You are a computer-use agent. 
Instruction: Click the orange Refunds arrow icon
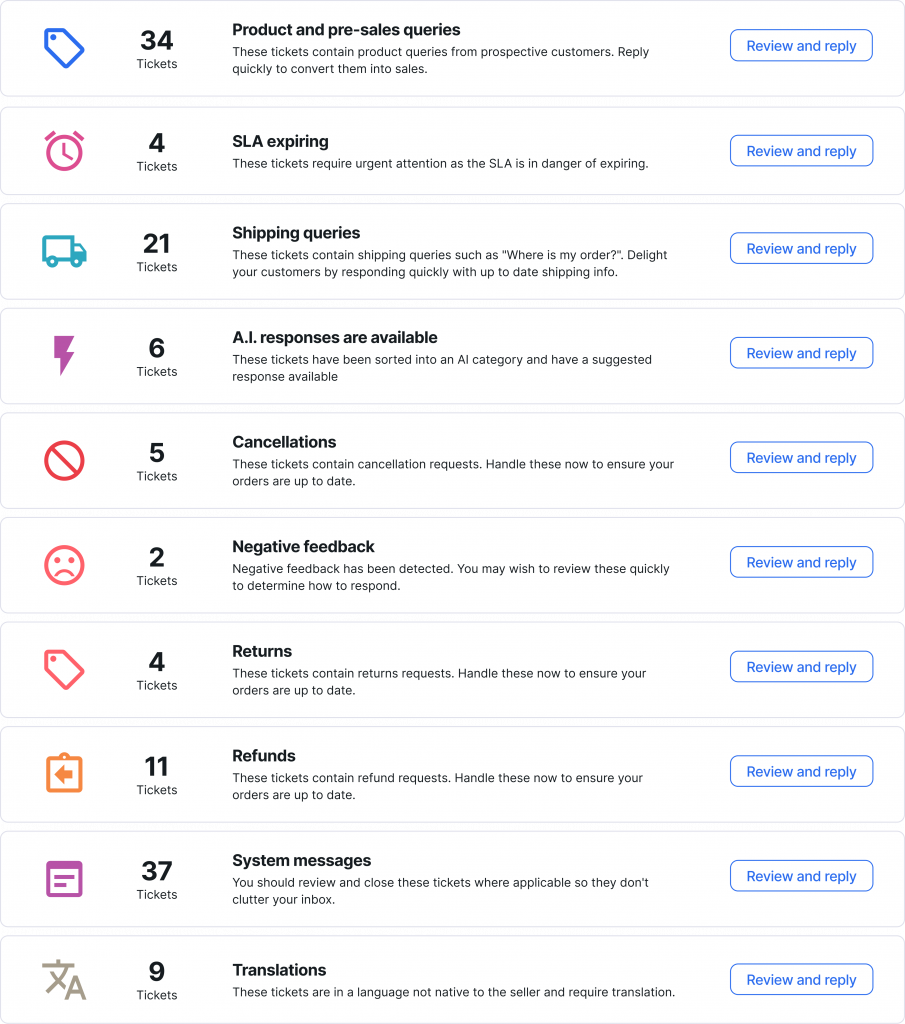(65, 773)
